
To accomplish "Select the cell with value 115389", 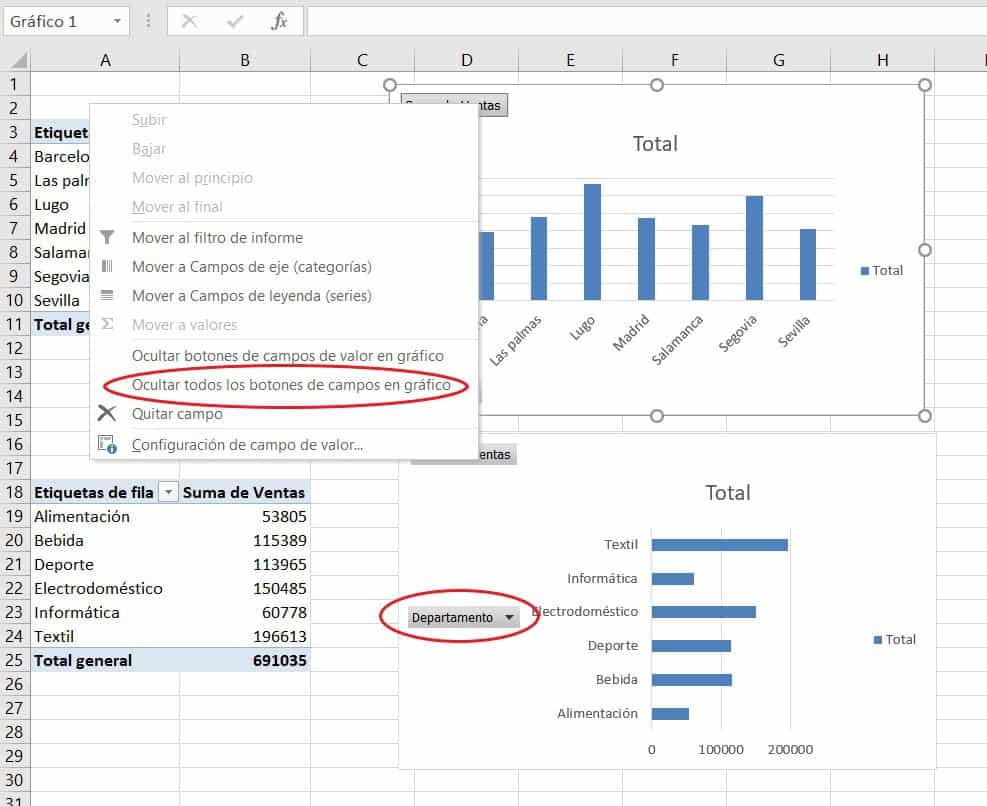I will click(244, 540).
